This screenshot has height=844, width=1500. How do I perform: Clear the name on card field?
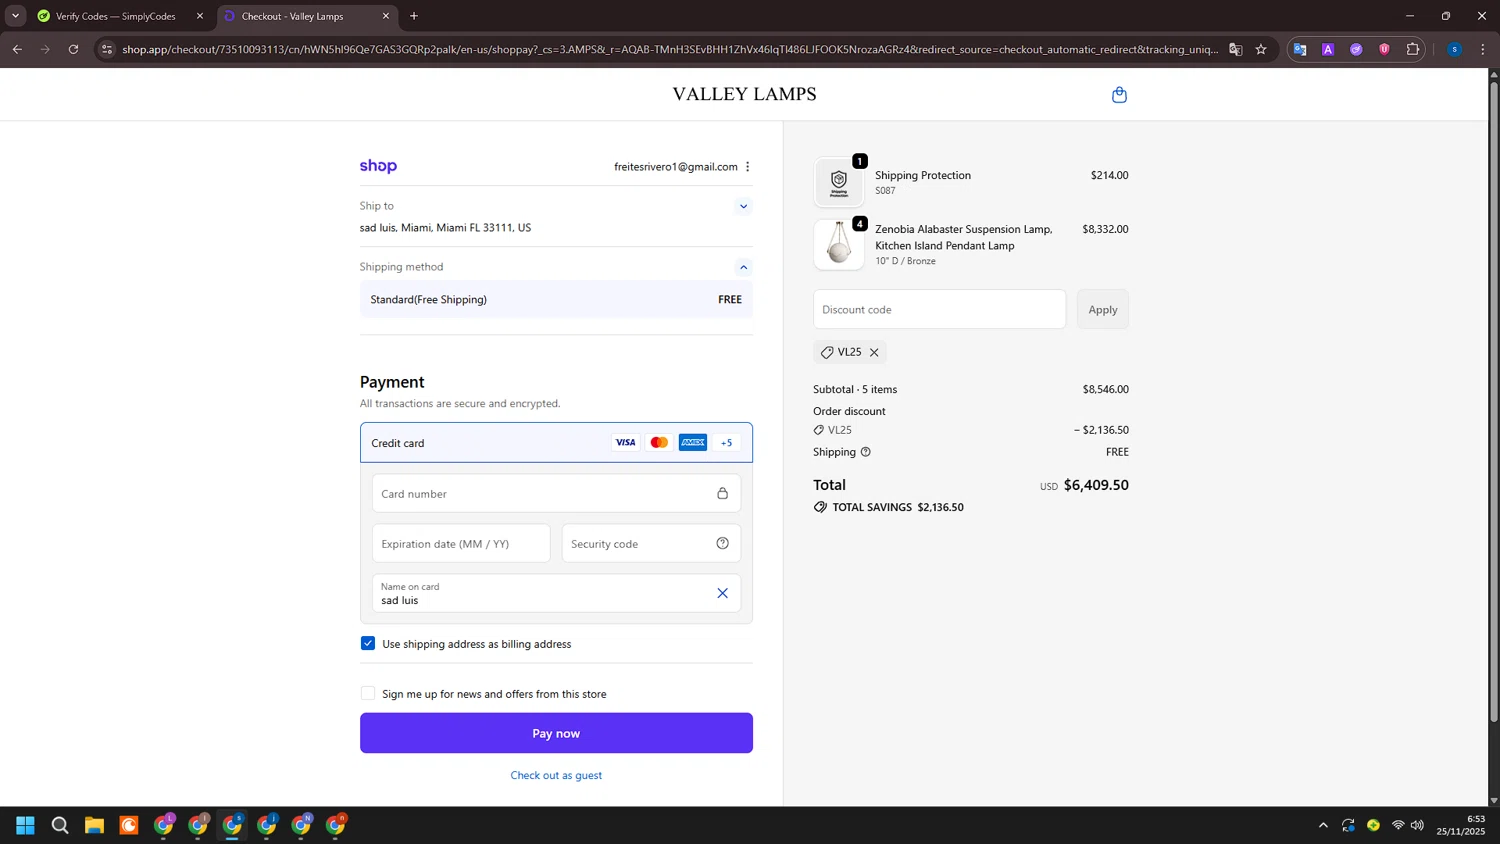(x=722, y=593)
